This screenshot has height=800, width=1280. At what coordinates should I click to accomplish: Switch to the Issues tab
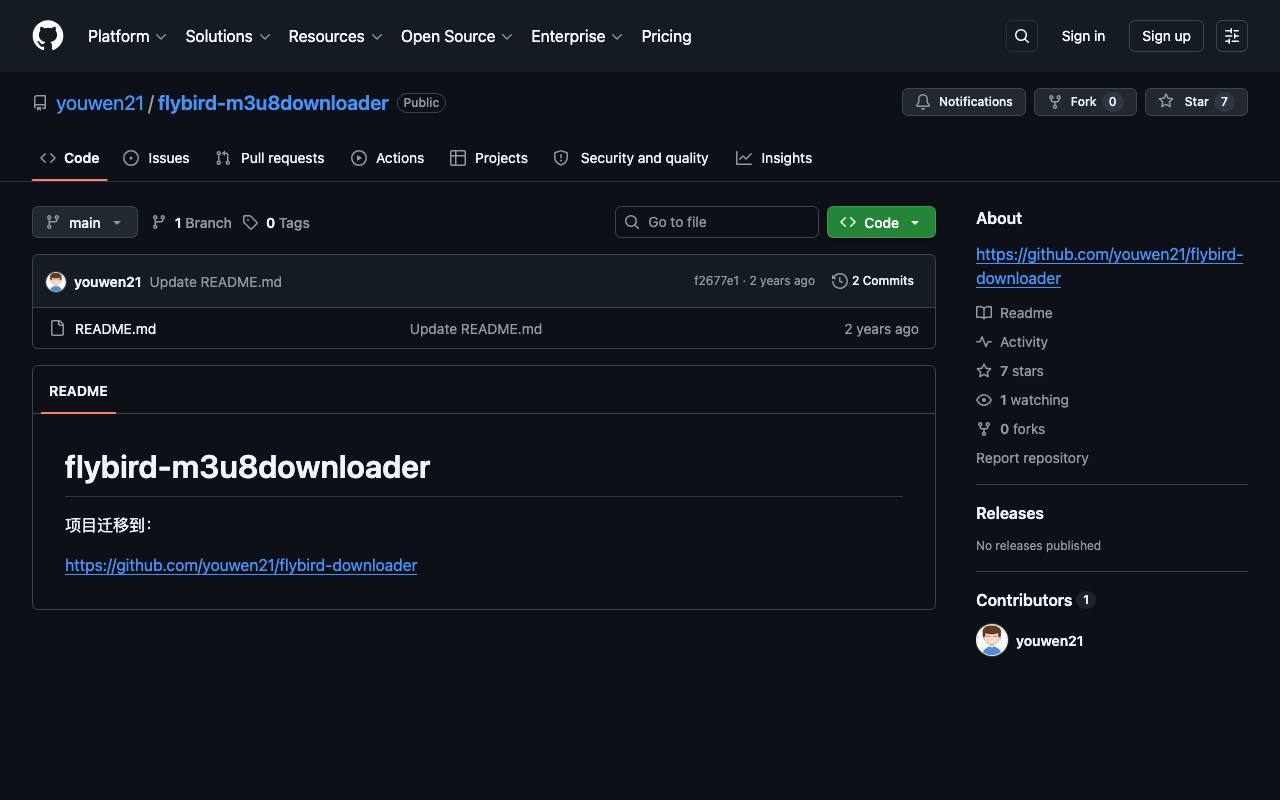pyautogui.click(x=156, y=158)
